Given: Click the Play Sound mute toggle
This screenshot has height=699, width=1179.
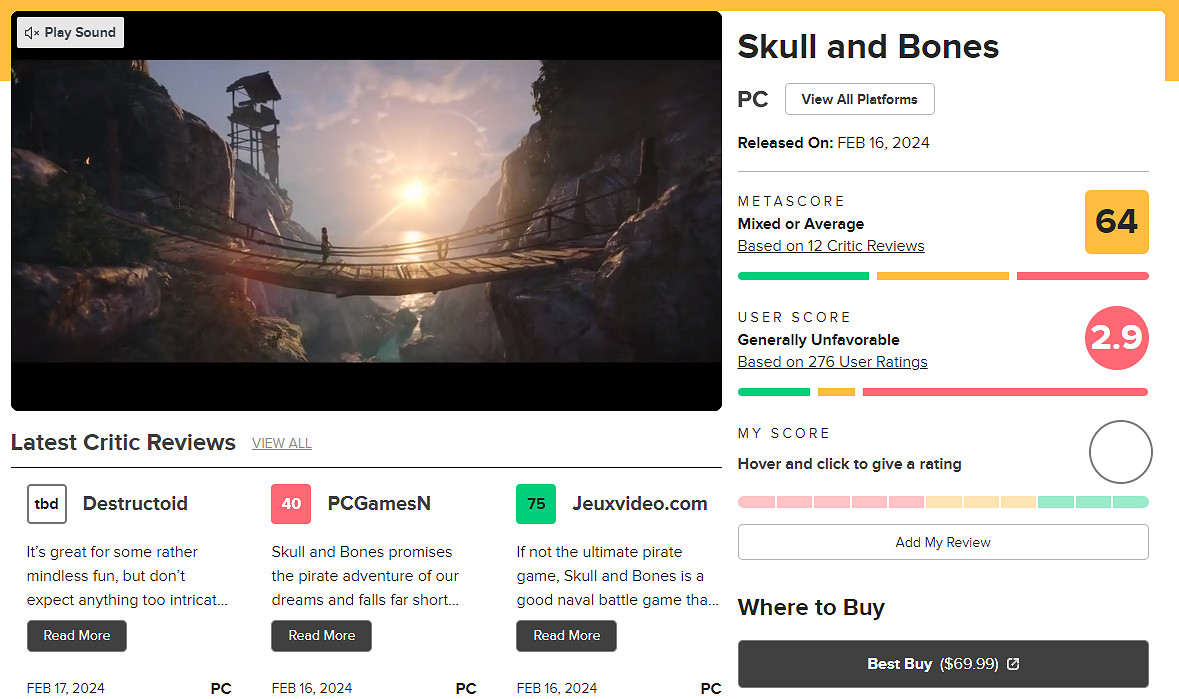Looking at the screenshot, I should coord(70,32).
